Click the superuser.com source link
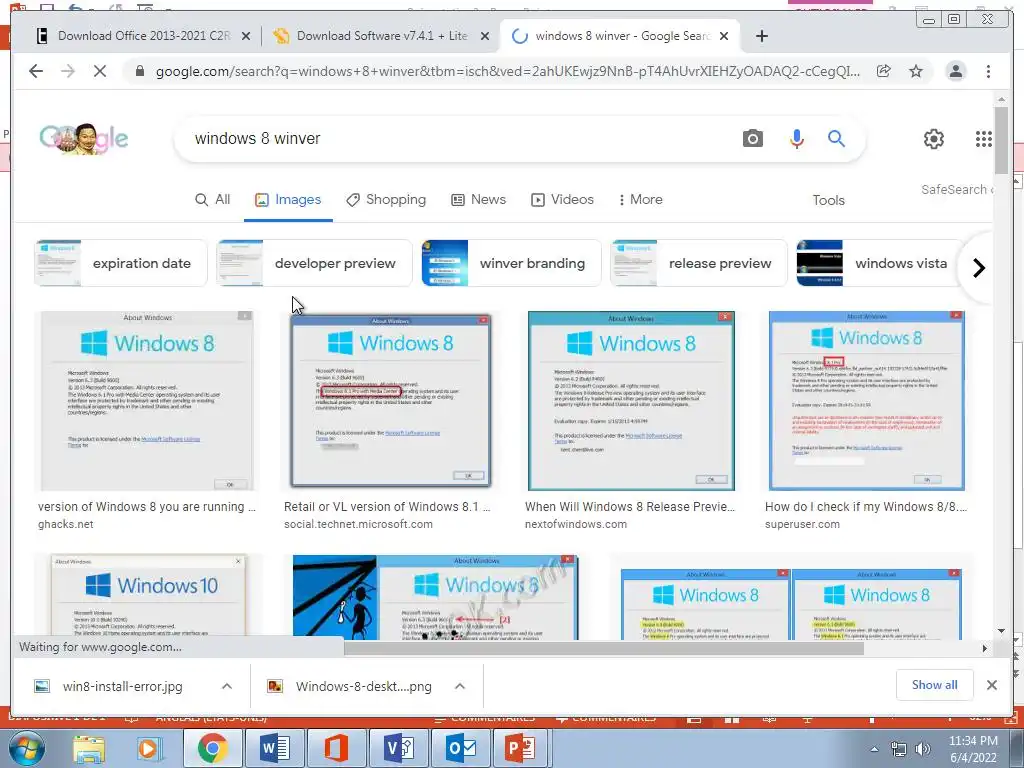Screen dimensions: 1024x768 802,524
